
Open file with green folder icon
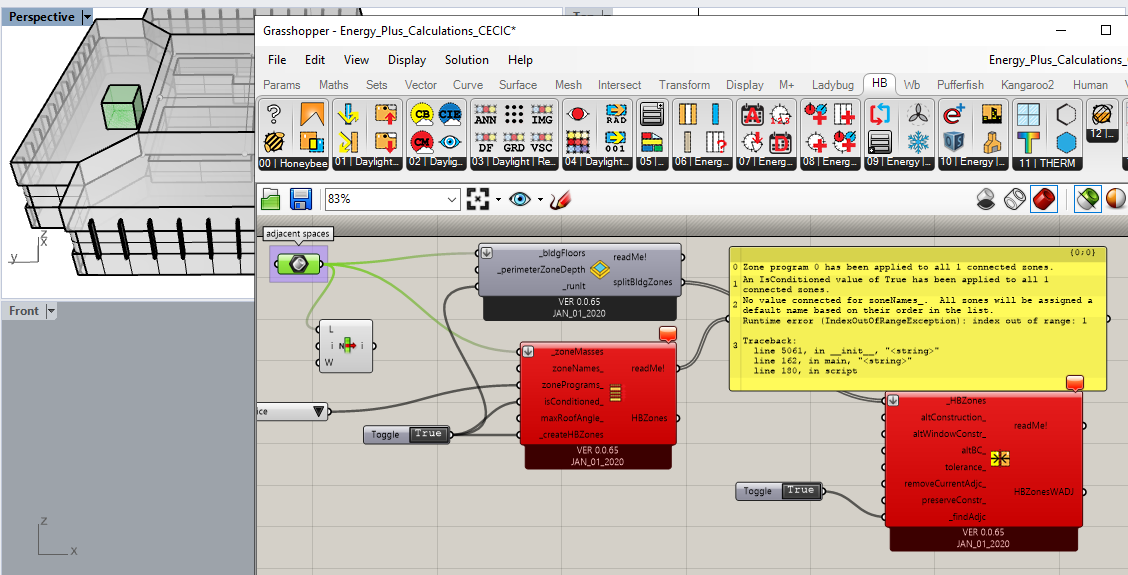(x=270, y=199)
